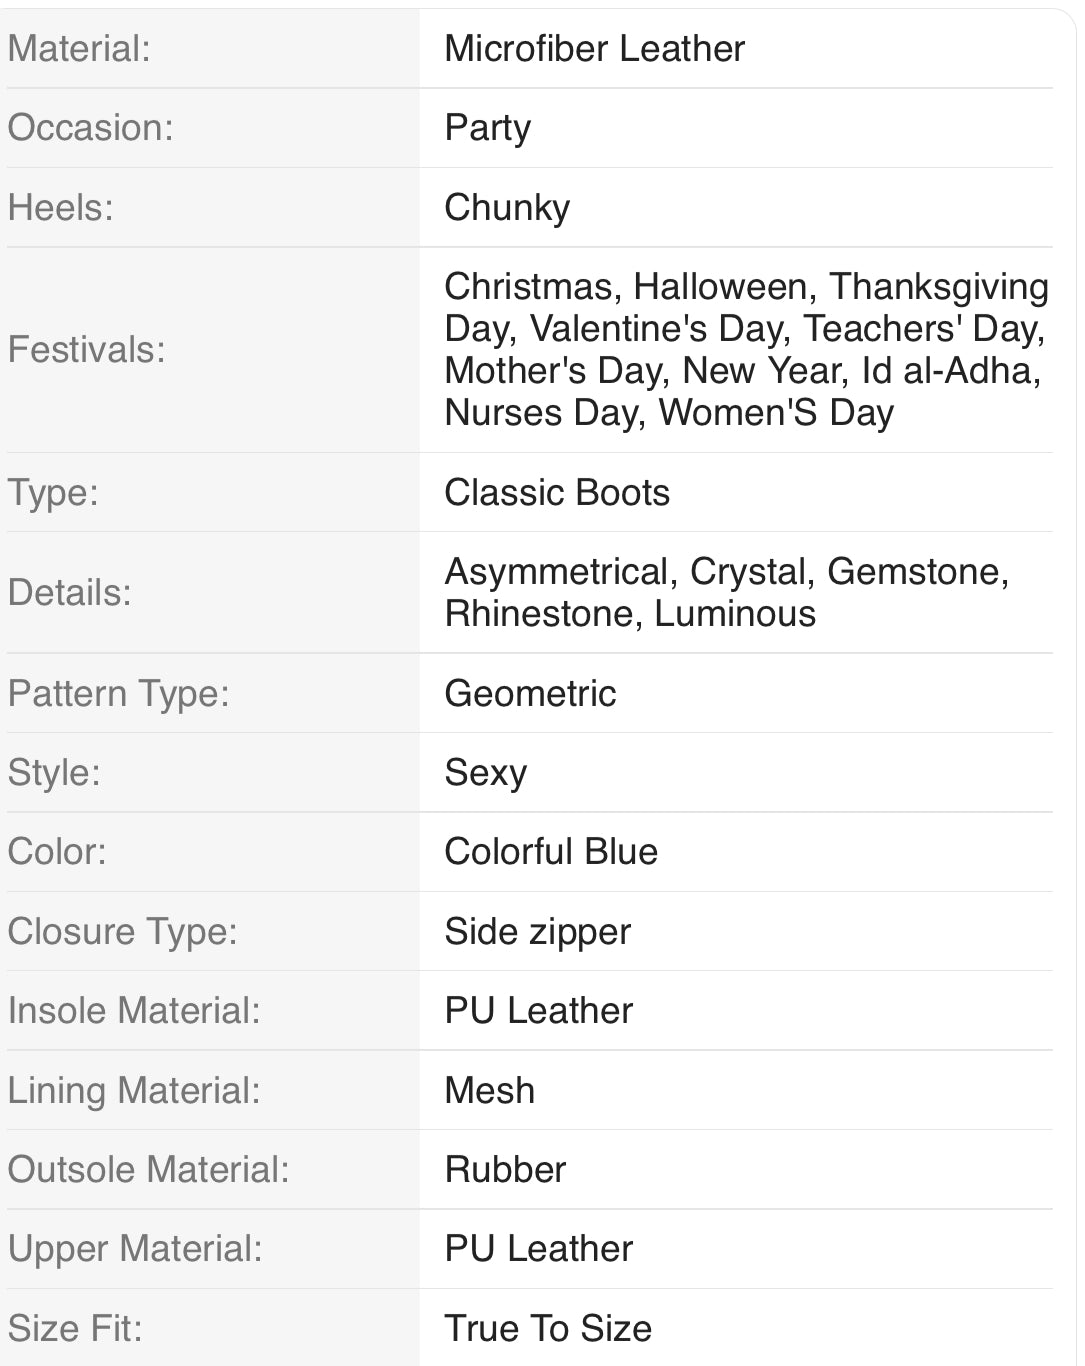Click the Size Fit: label

coord(75,1328)
